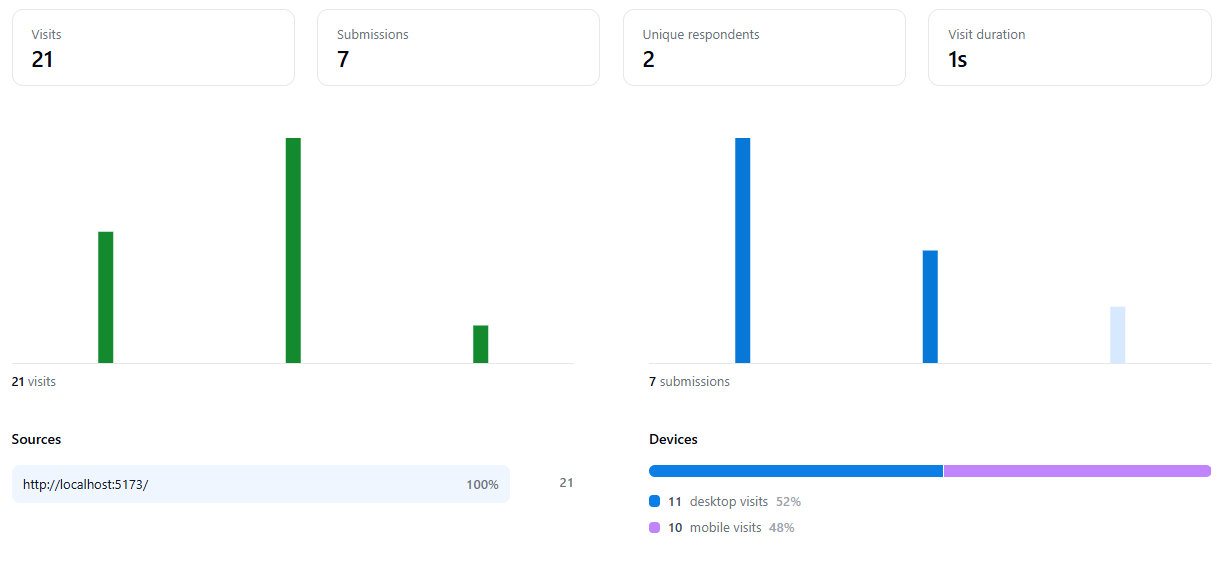1222x563 pixels.
Task: Click the '11 desktop visits' legend text
Action: (x=718, y=501)
